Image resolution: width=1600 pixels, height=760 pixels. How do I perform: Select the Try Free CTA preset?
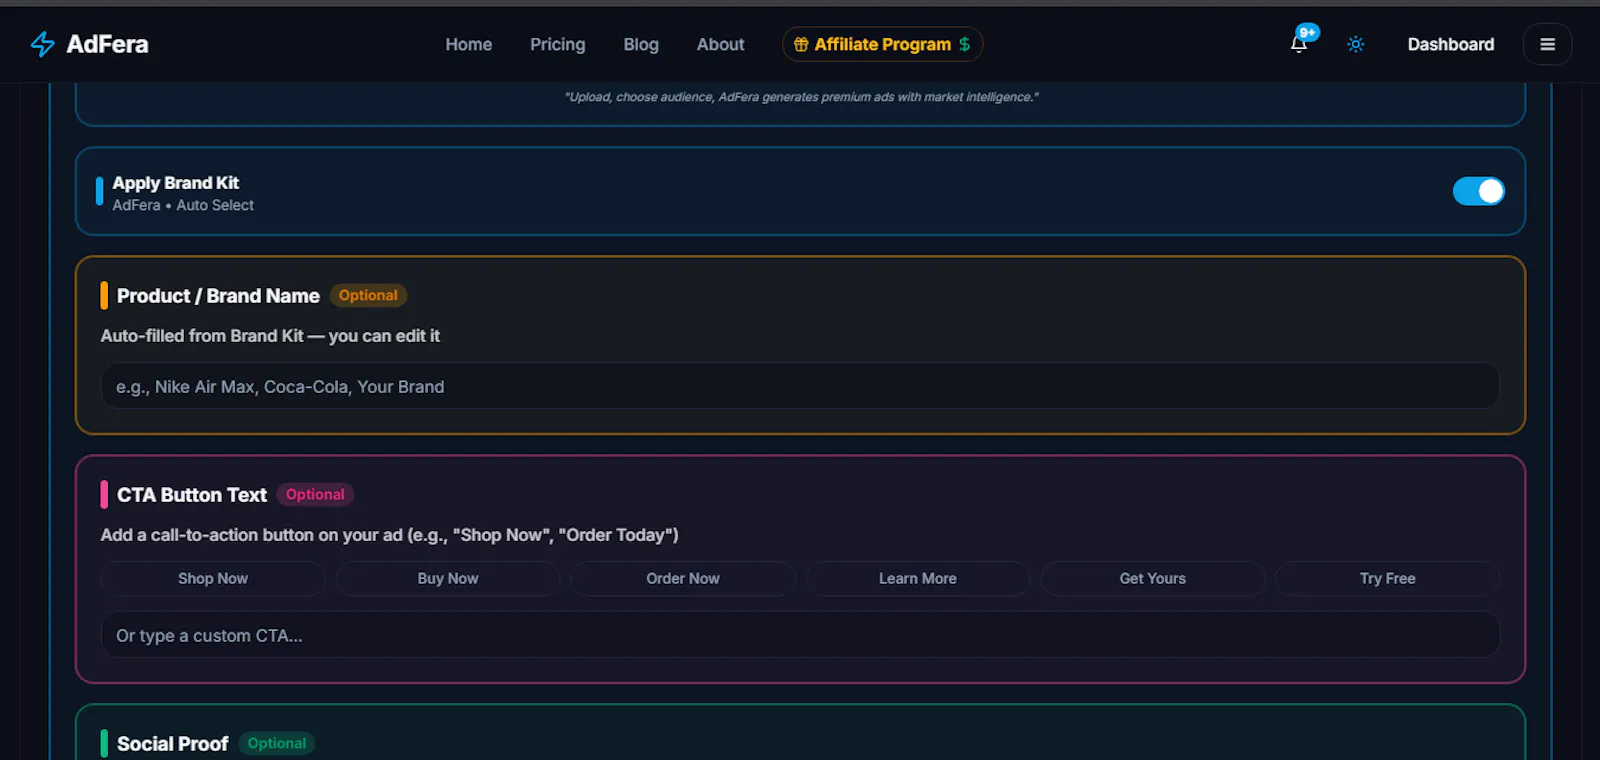1388,579
